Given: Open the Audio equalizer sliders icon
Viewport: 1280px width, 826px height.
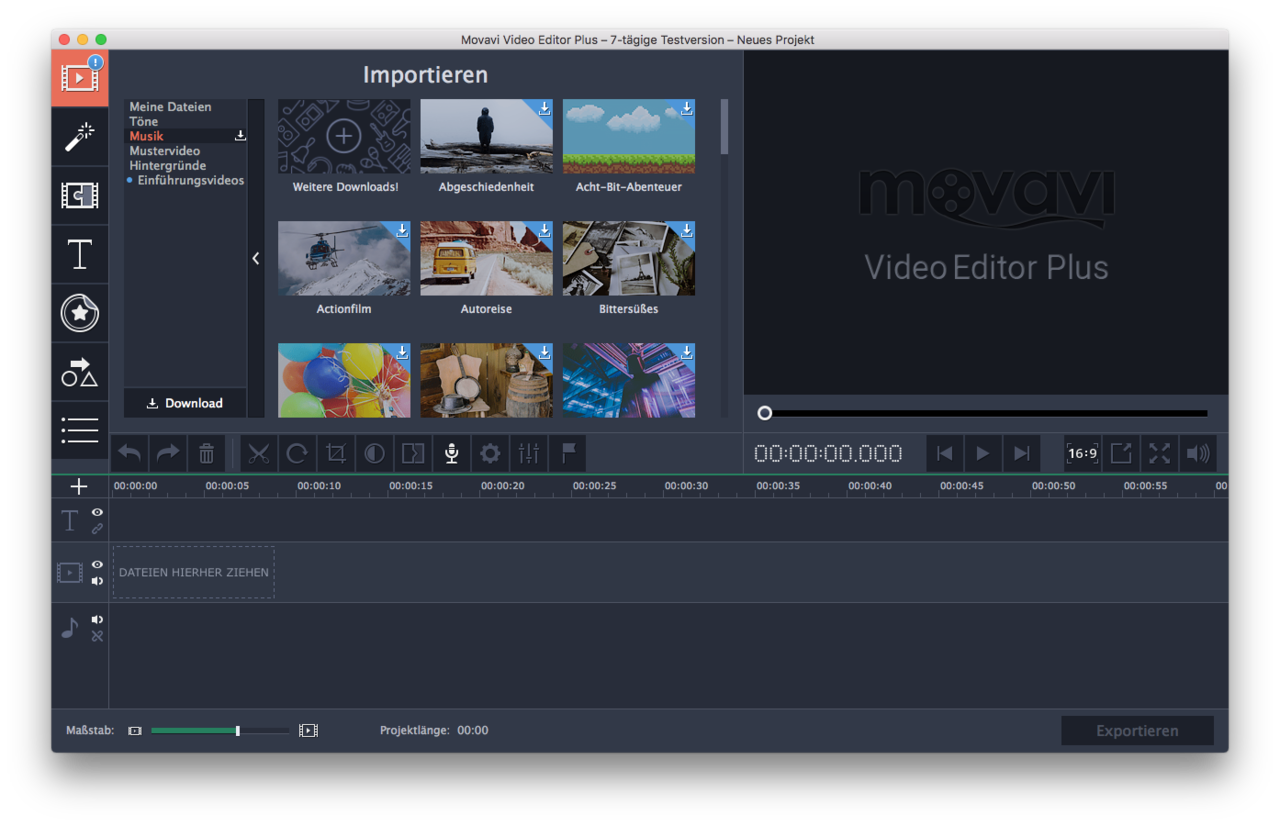Looking at the screenshot, I should tap(529, 454).
